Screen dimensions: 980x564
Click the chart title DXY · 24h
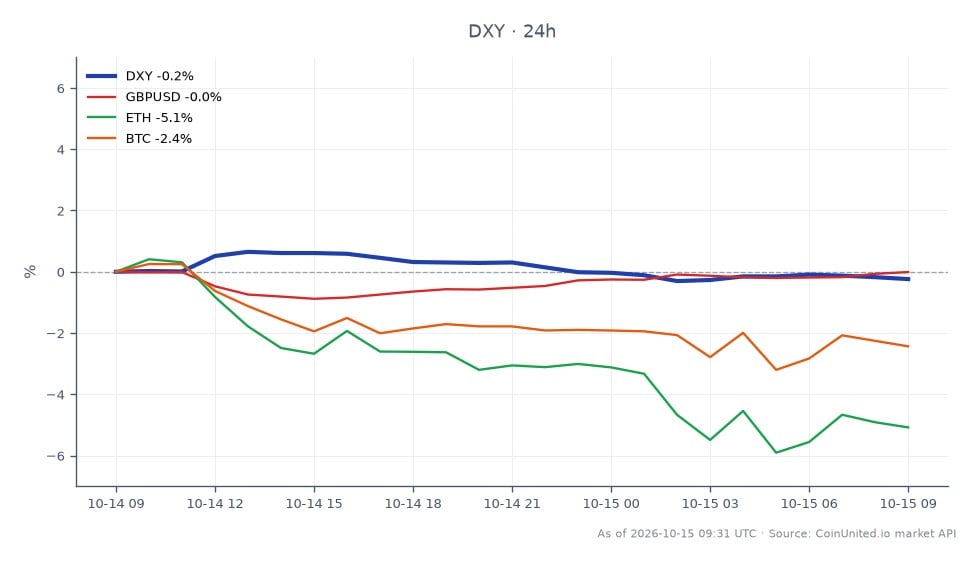pos(512,31)
